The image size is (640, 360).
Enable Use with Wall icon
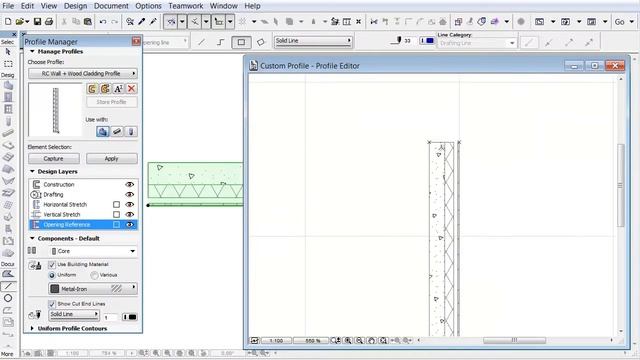[103, 131]
